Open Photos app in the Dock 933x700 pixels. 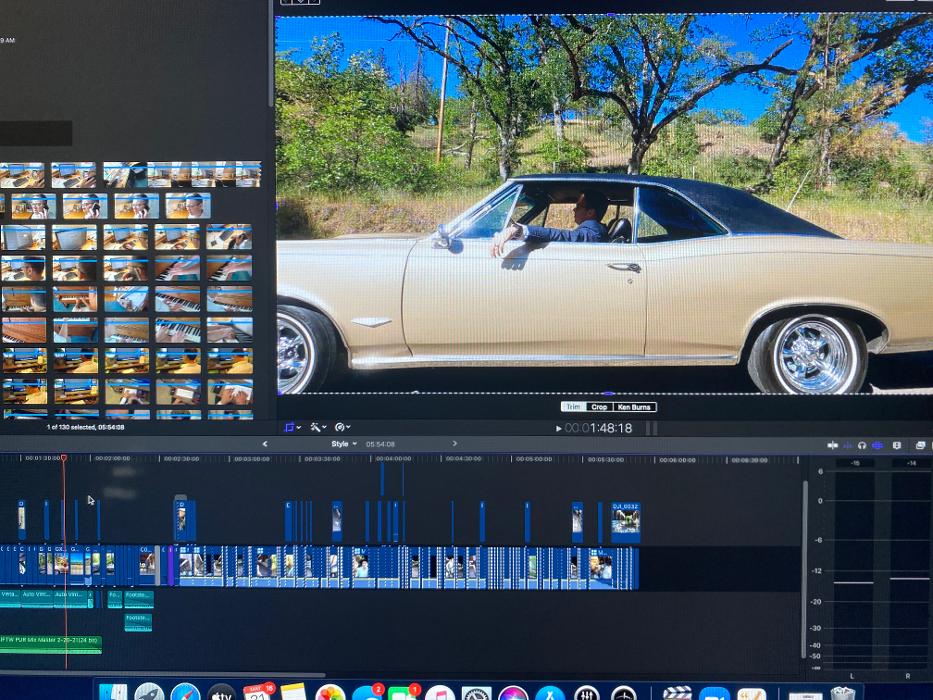point(330,693)
